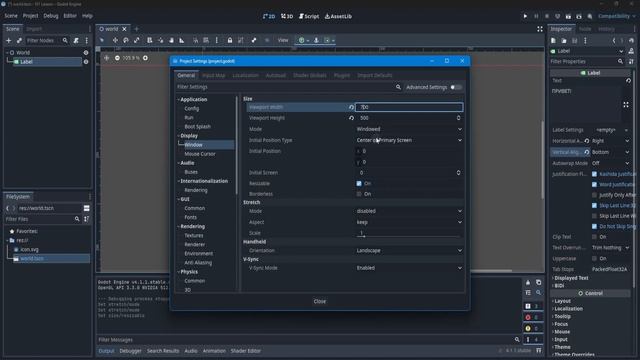This screenshot has width=640, height=360.
Task: Open V-Sync Mode dropdown
Action: click(409, 268)
